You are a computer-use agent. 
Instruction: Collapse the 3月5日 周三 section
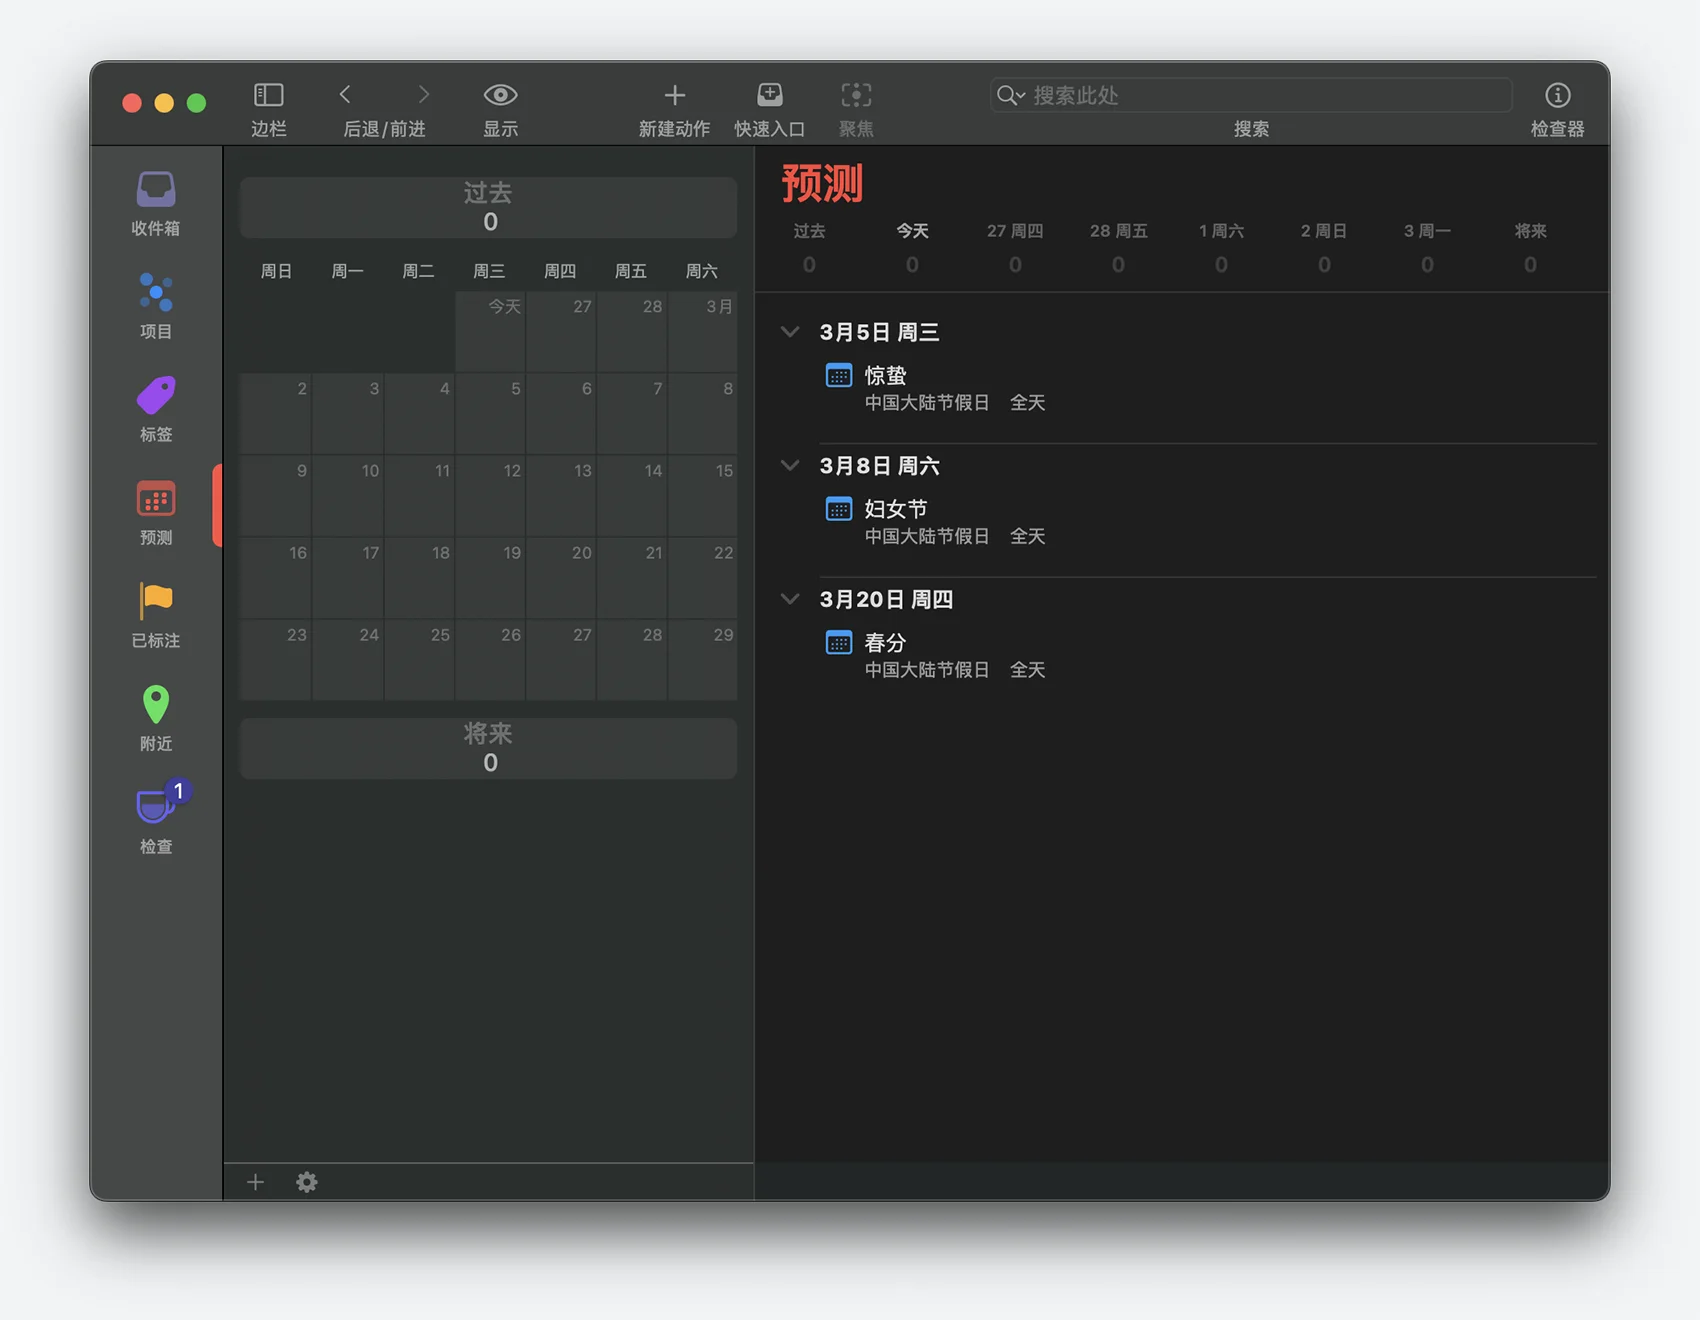[x=790, y=332]
